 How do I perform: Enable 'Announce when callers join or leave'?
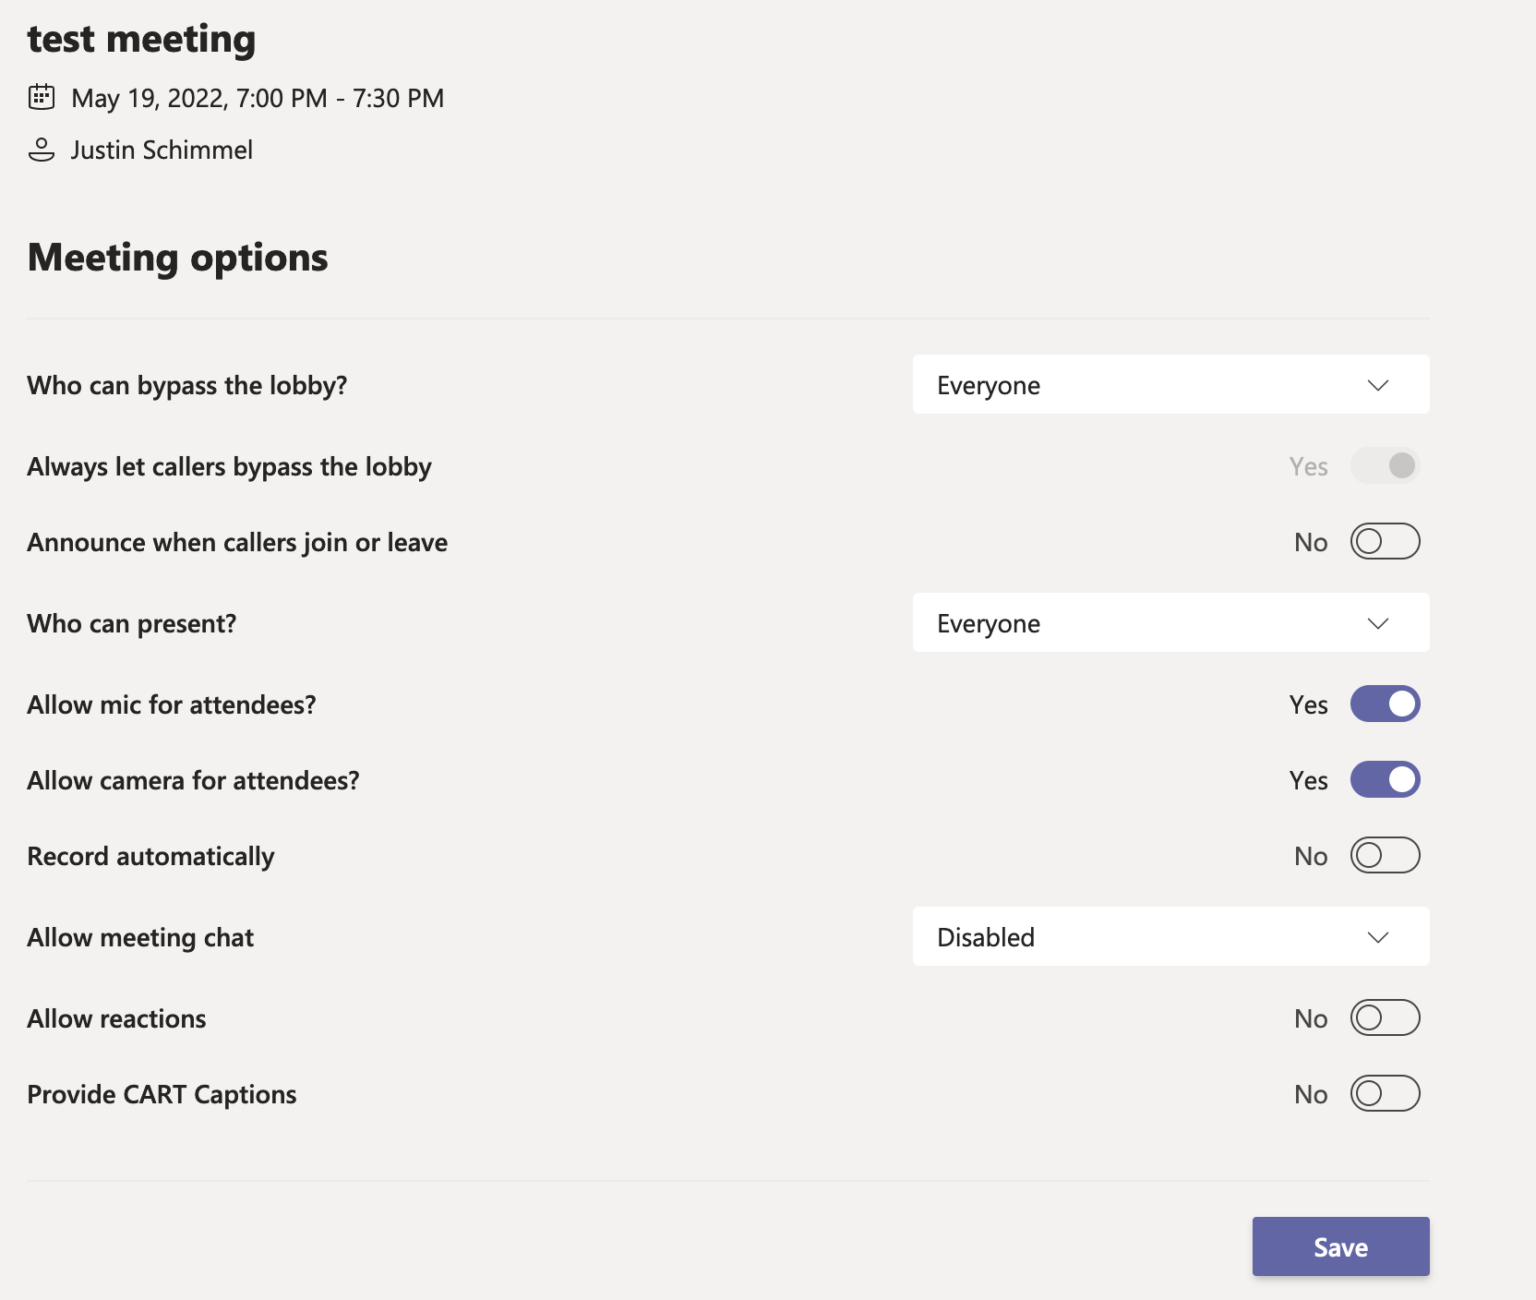point(1385,541)
